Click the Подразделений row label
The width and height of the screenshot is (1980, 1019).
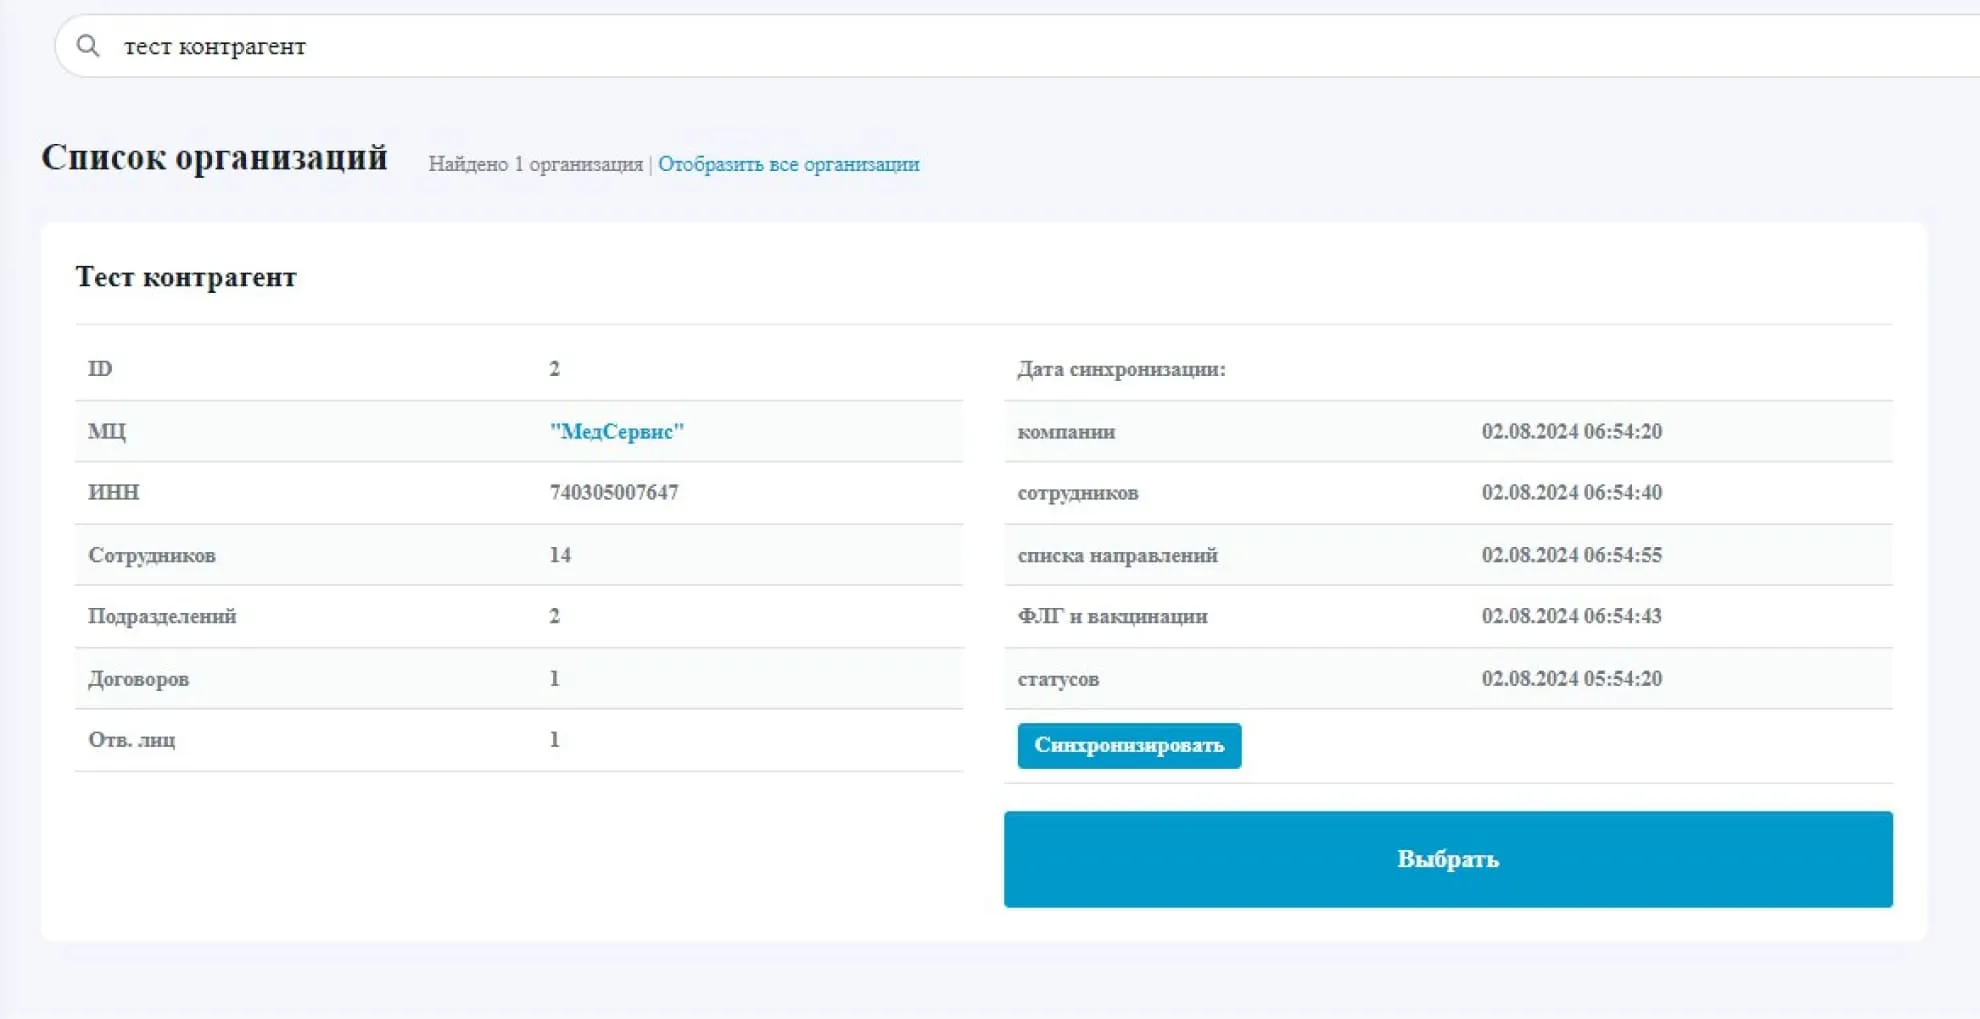point(162,616)
